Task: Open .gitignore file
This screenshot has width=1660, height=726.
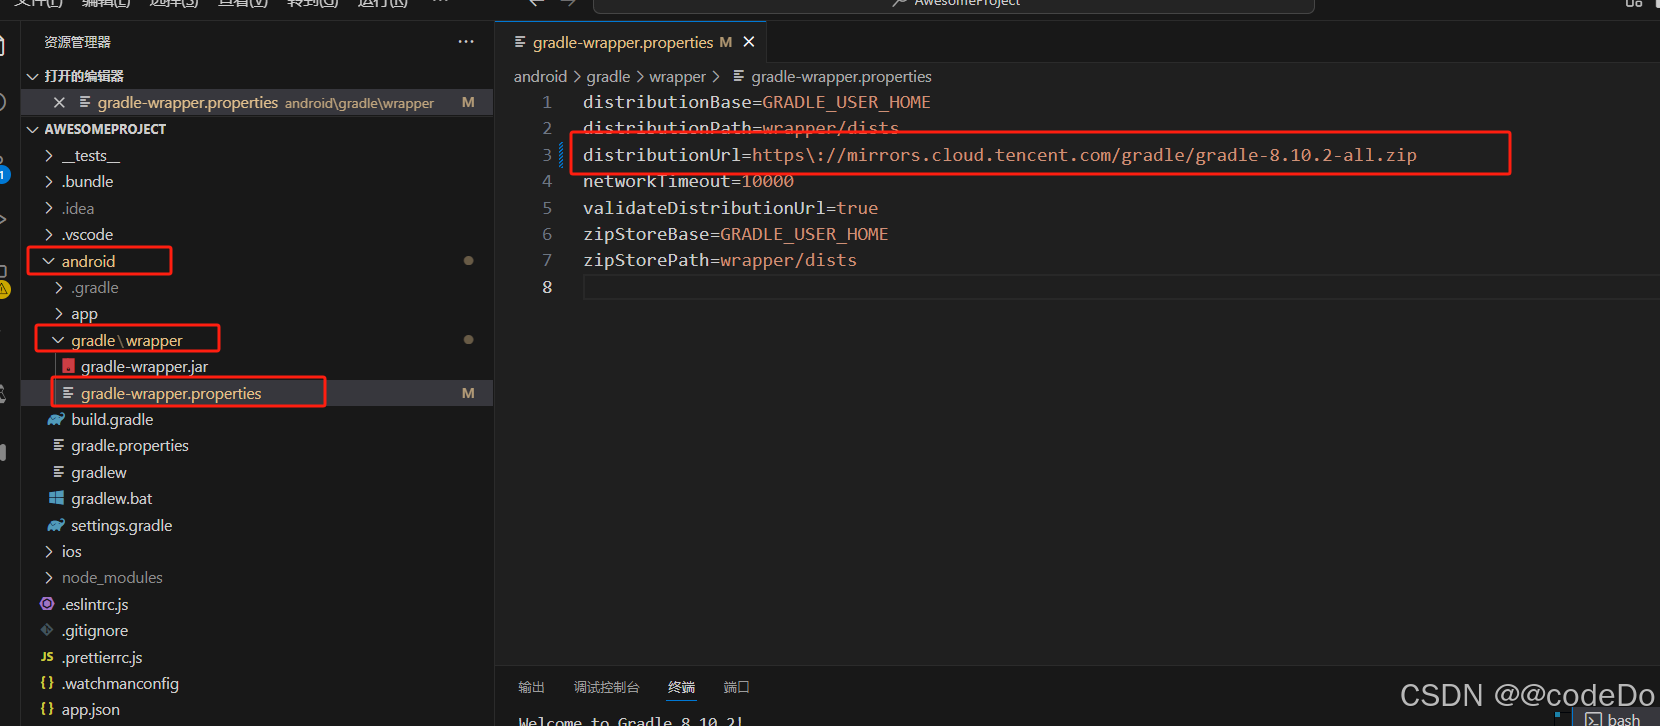Action: [95, 631]
